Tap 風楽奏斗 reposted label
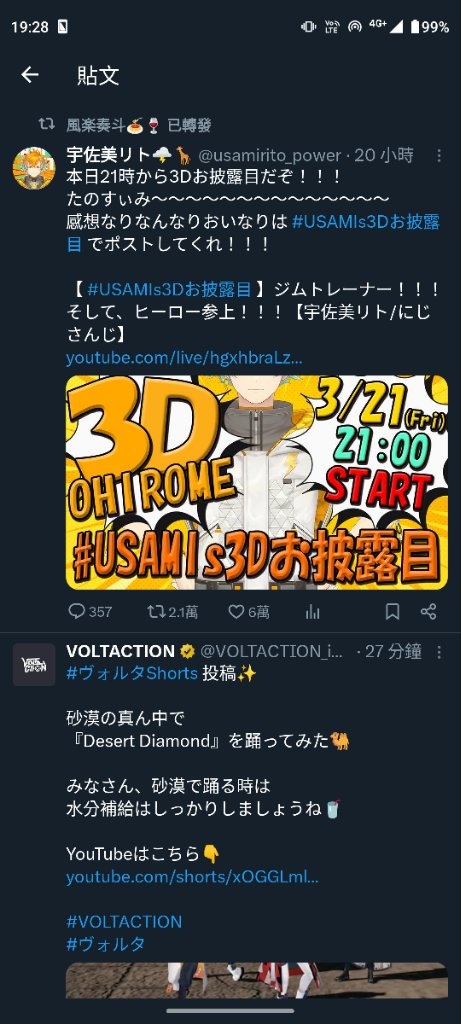The image size is (461, 1024). pyautogui.click(x=138, y=125)
